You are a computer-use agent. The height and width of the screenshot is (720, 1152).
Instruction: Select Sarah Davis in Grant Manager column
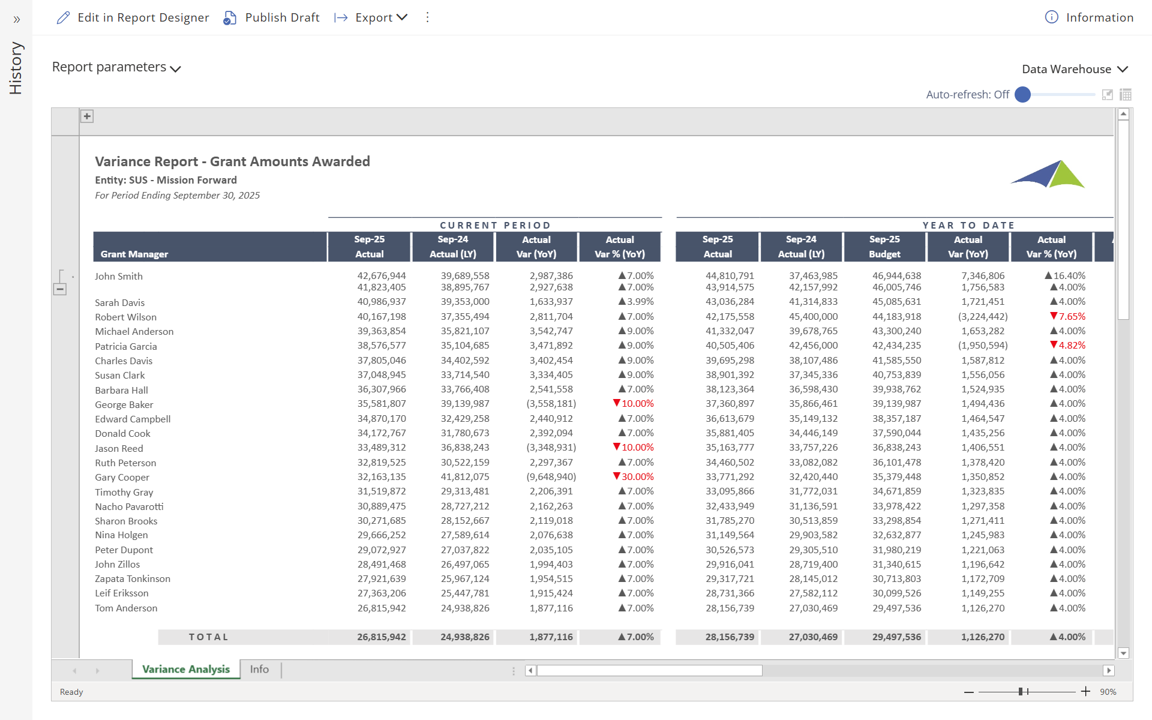(x=120, y=303)
